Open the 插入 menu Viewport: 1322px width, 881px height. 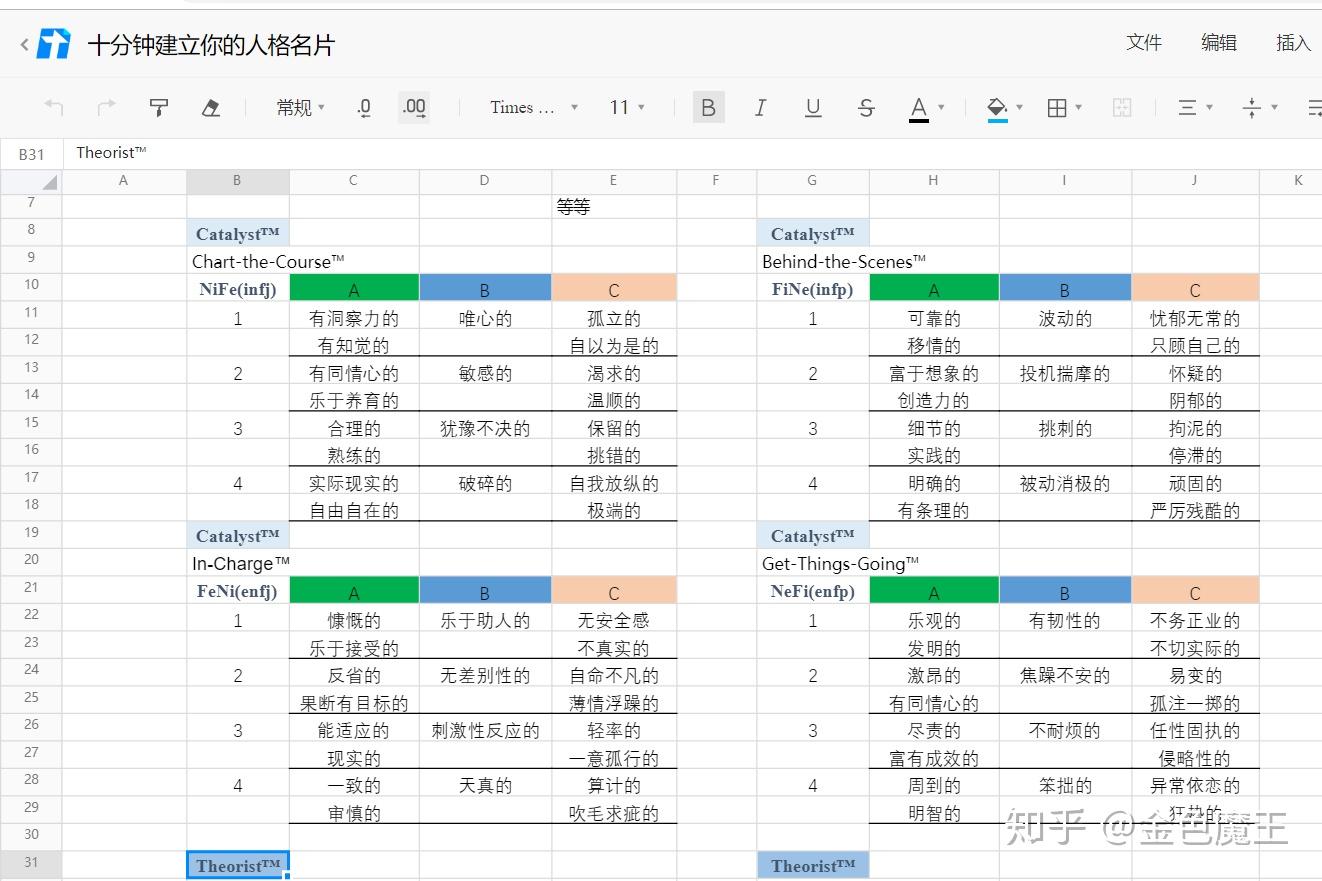pos(1294,43)
